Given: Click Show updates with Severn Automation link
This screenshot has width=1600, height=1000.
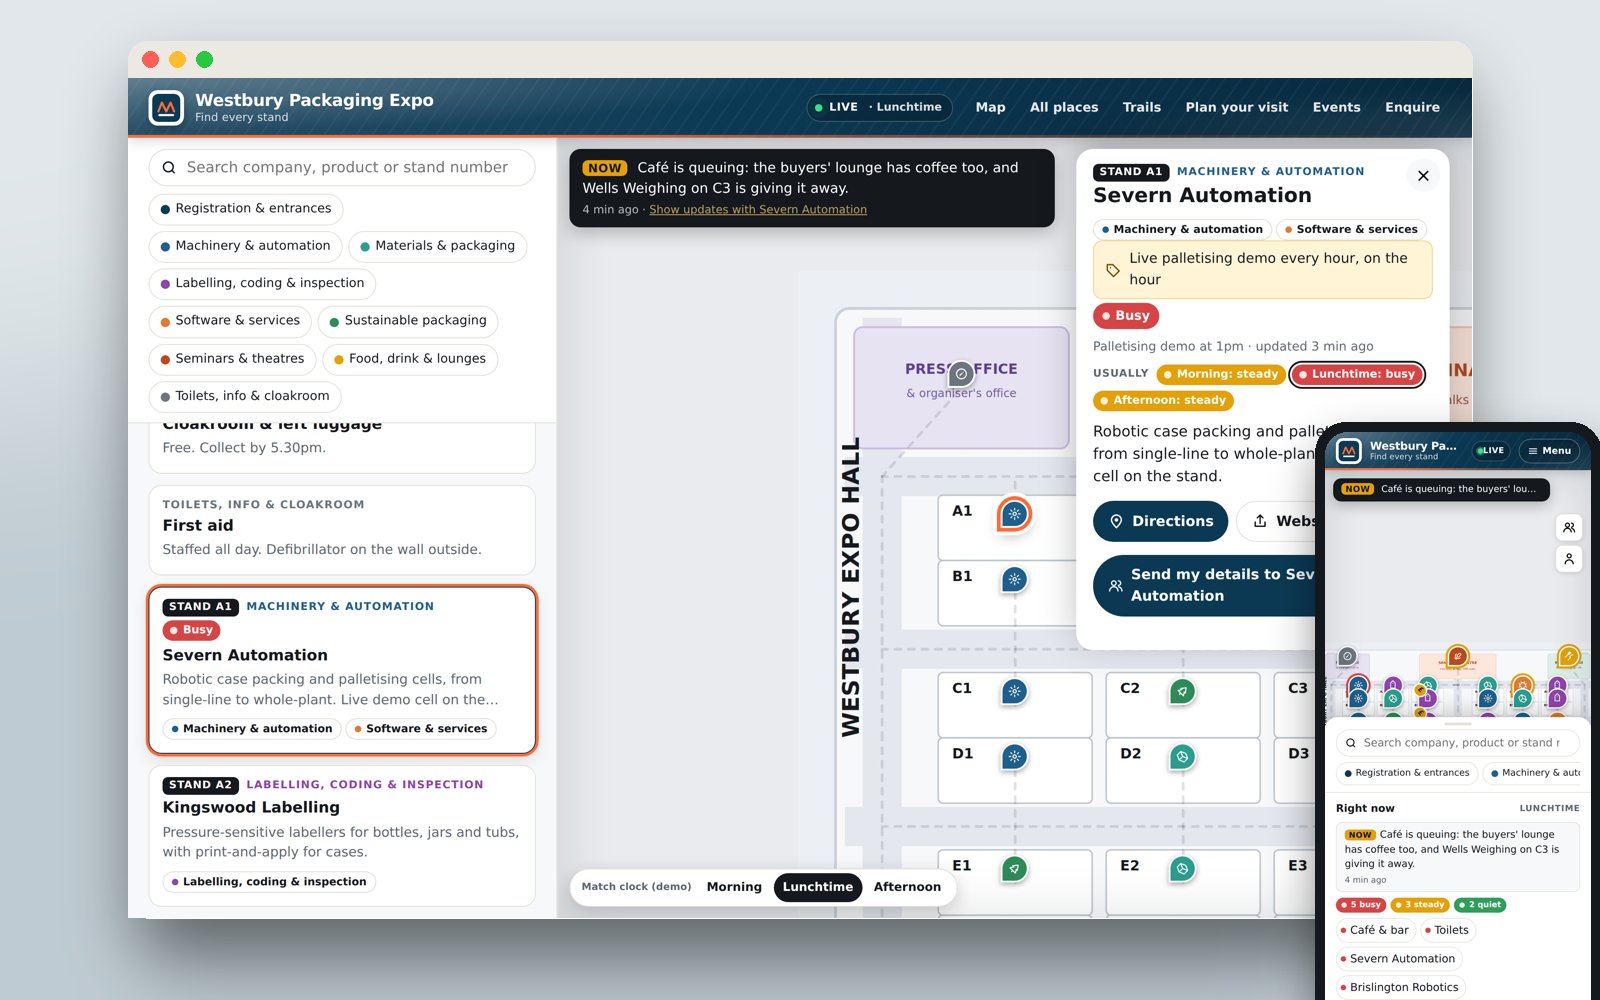Looking at the screenshot, I should [x=758, y=210].
